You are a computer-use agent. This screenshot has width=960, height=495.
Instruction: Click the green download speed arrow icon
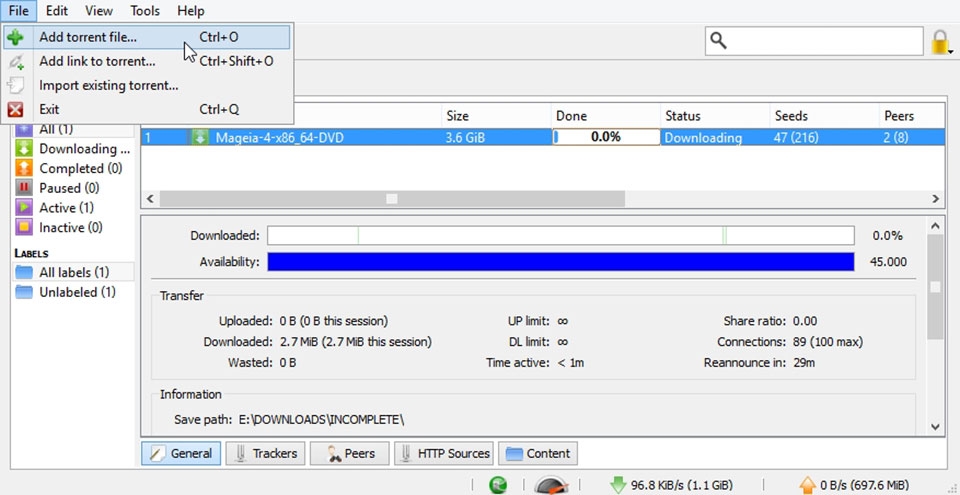point(618,485)
